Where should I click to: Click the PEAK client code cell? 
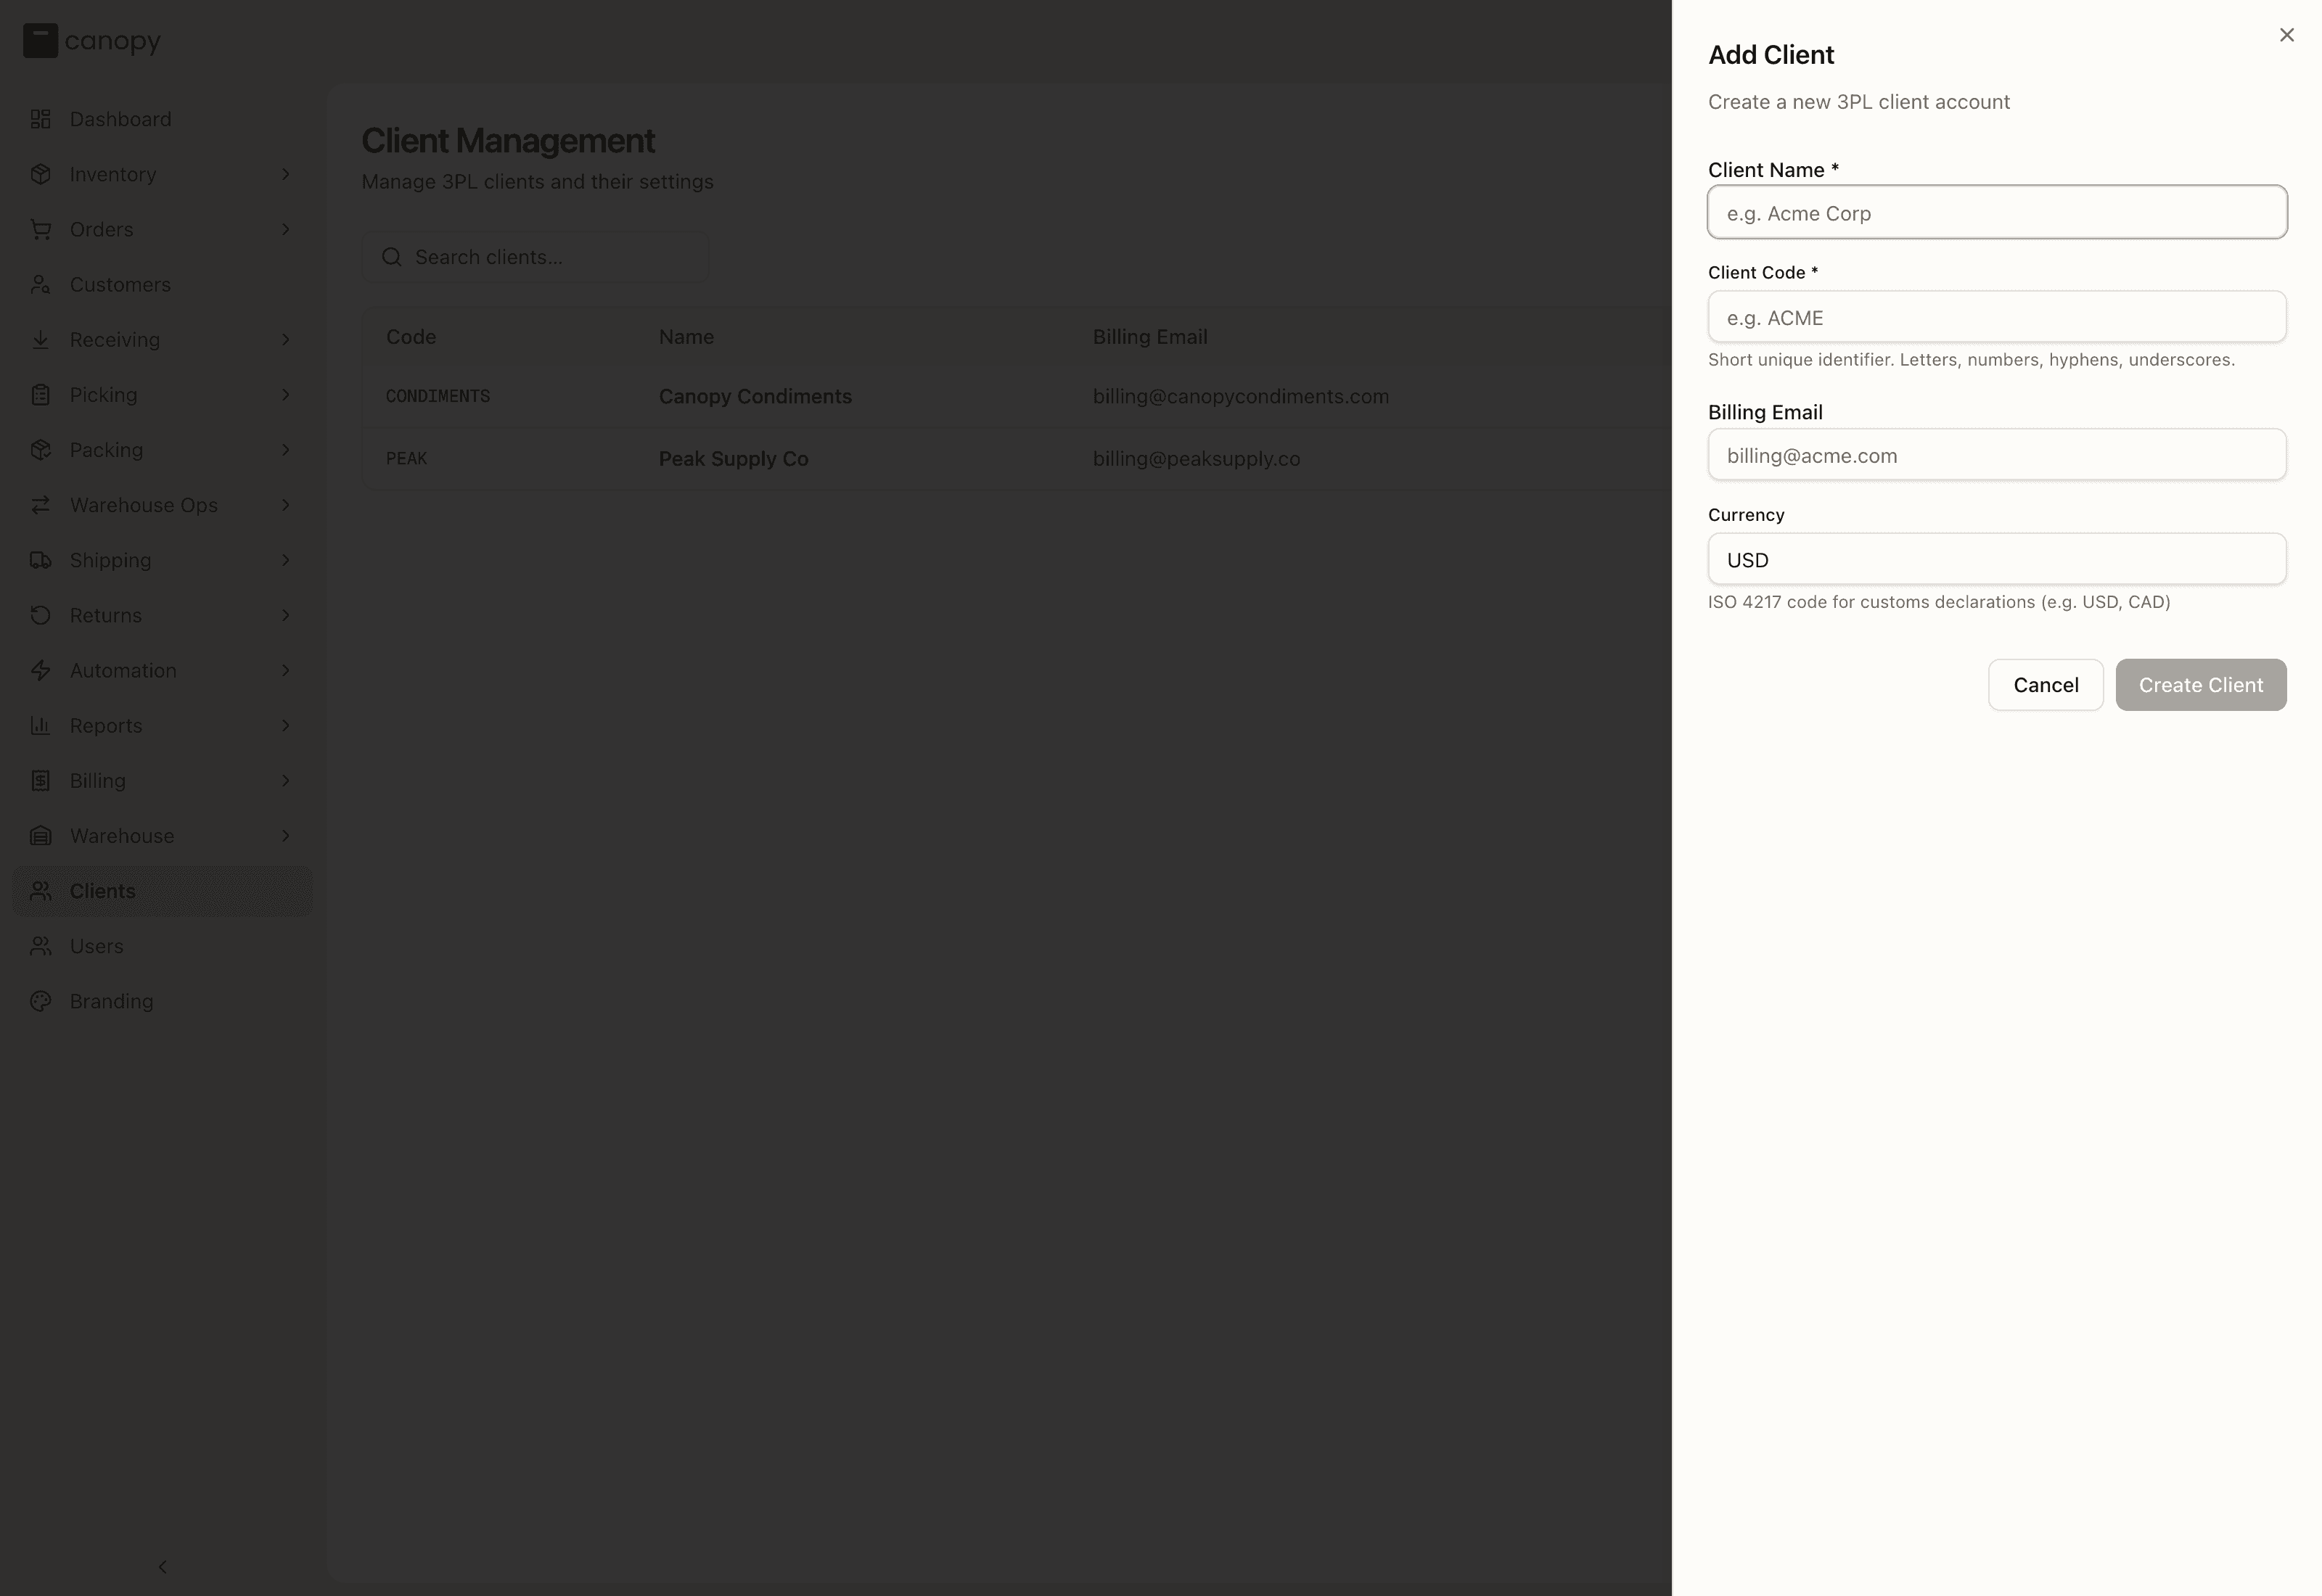[x=406, y=458]
